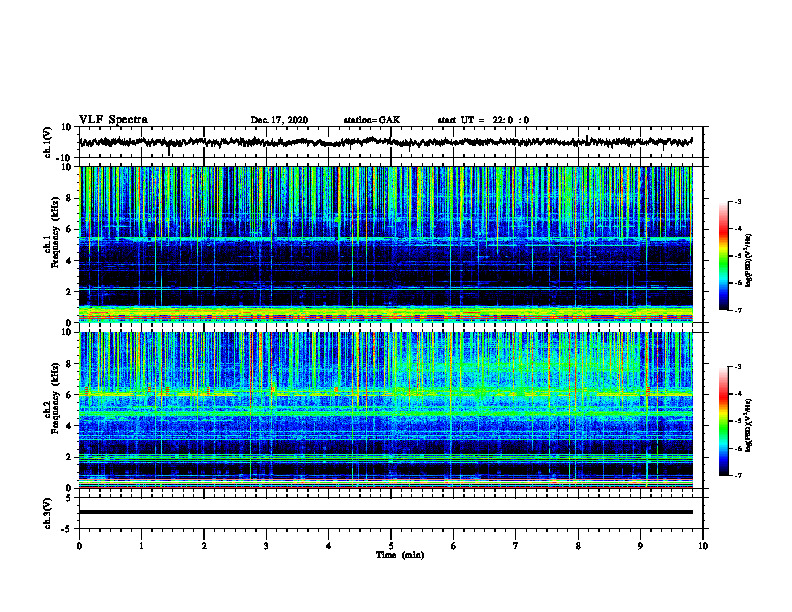Select the log(PSD) label beside ch.1 color bar

(749, 260)
